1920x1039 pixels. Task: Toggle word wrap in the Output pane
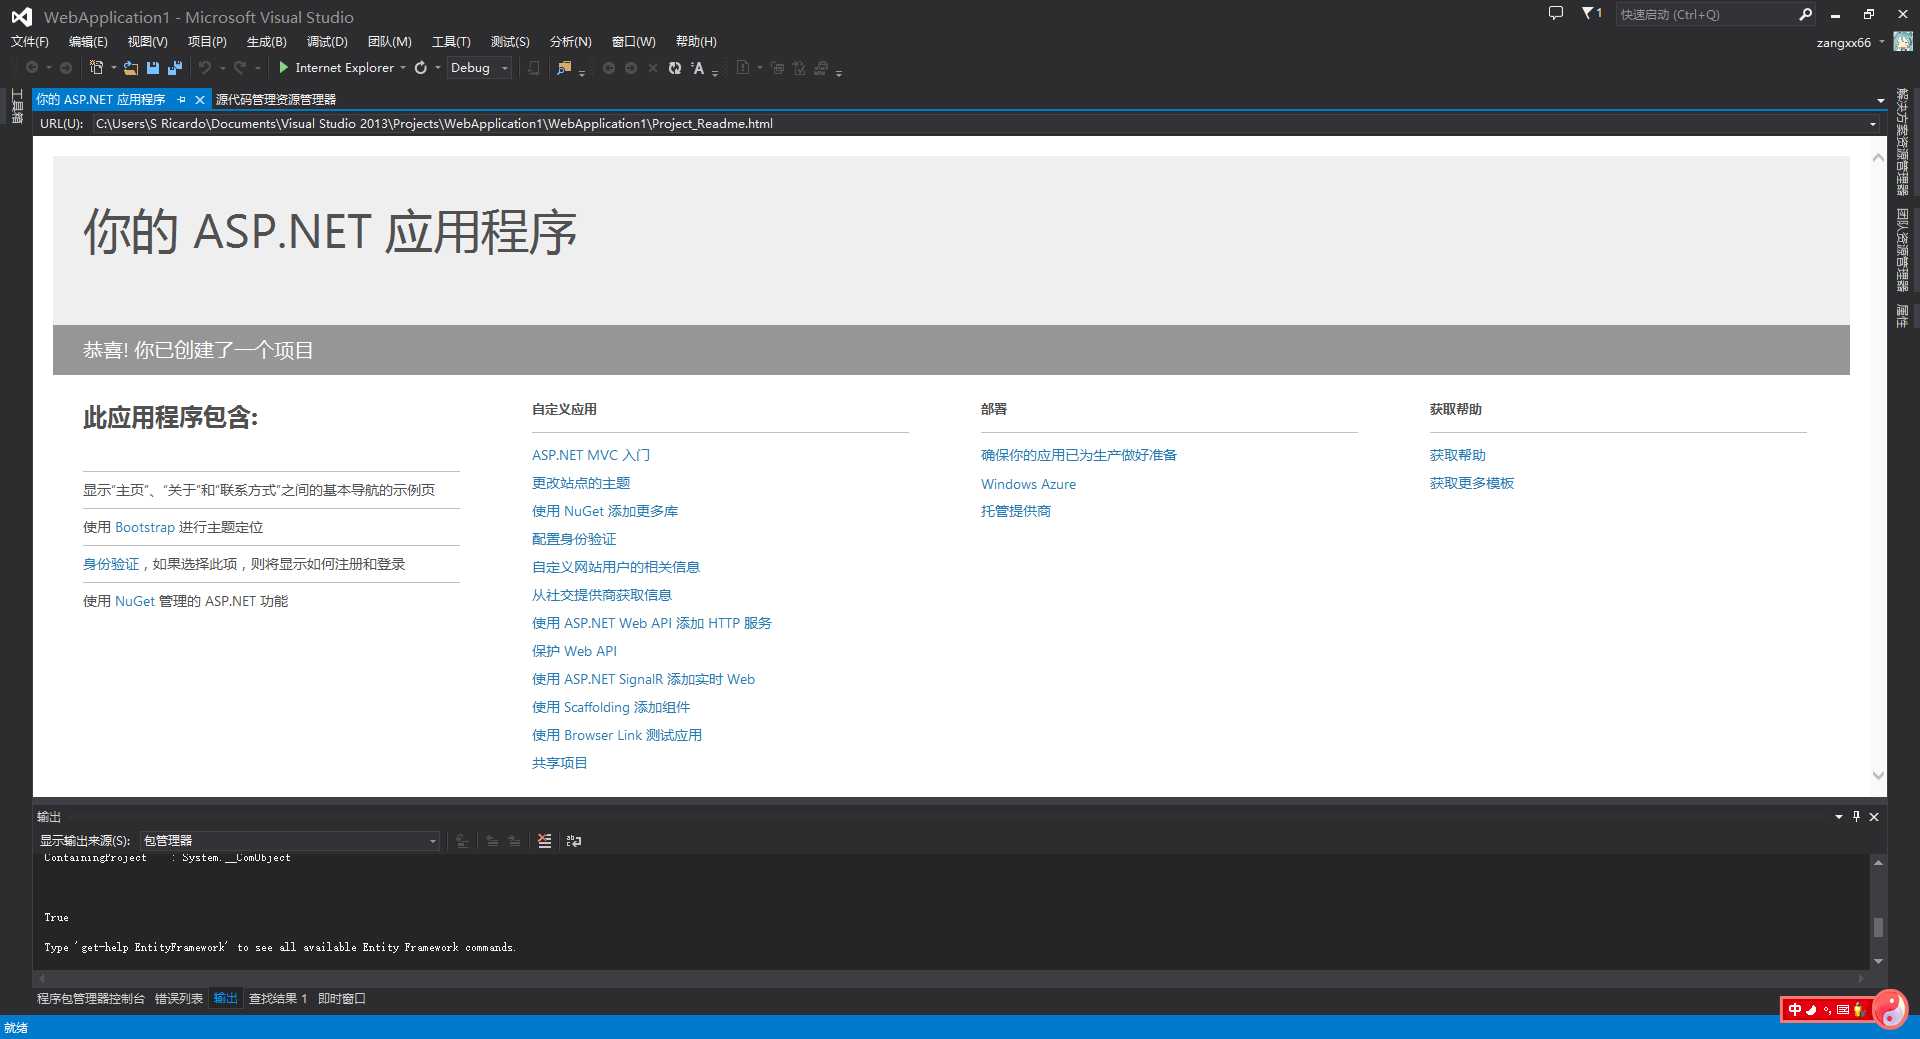point(574,841)
